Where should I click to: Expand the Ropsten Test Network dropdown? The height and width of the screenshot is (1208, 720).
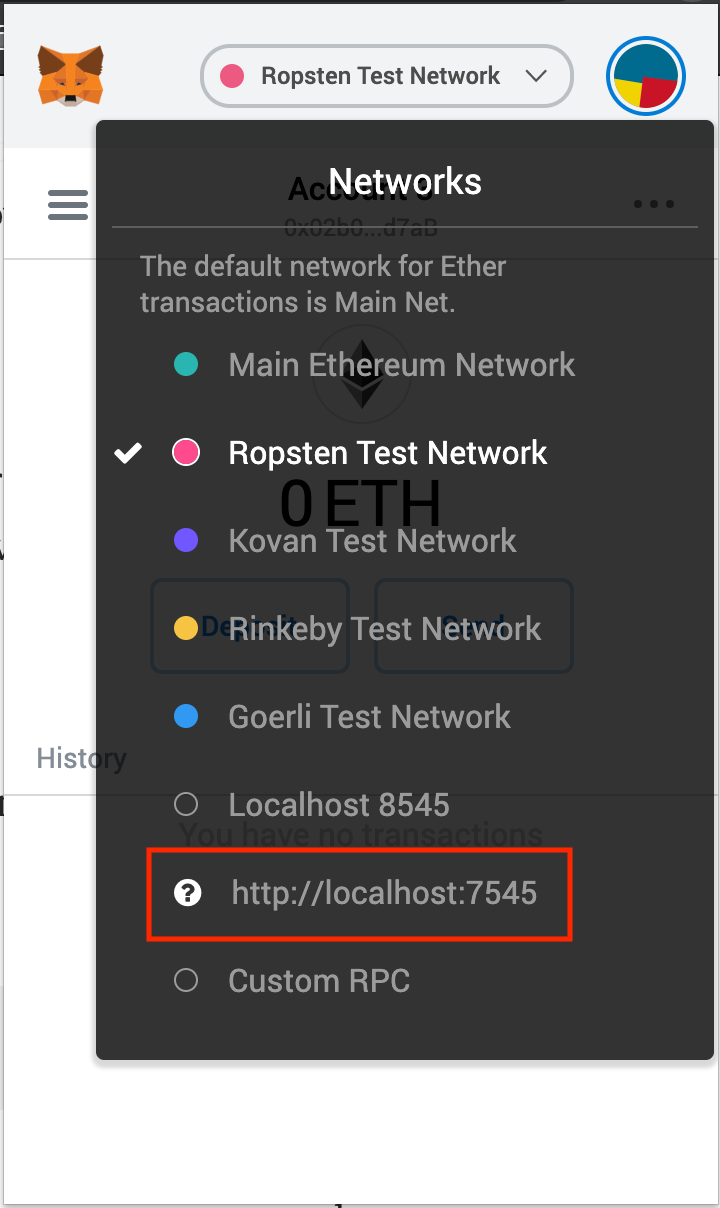pyautogui.click(x=387, y=76)
